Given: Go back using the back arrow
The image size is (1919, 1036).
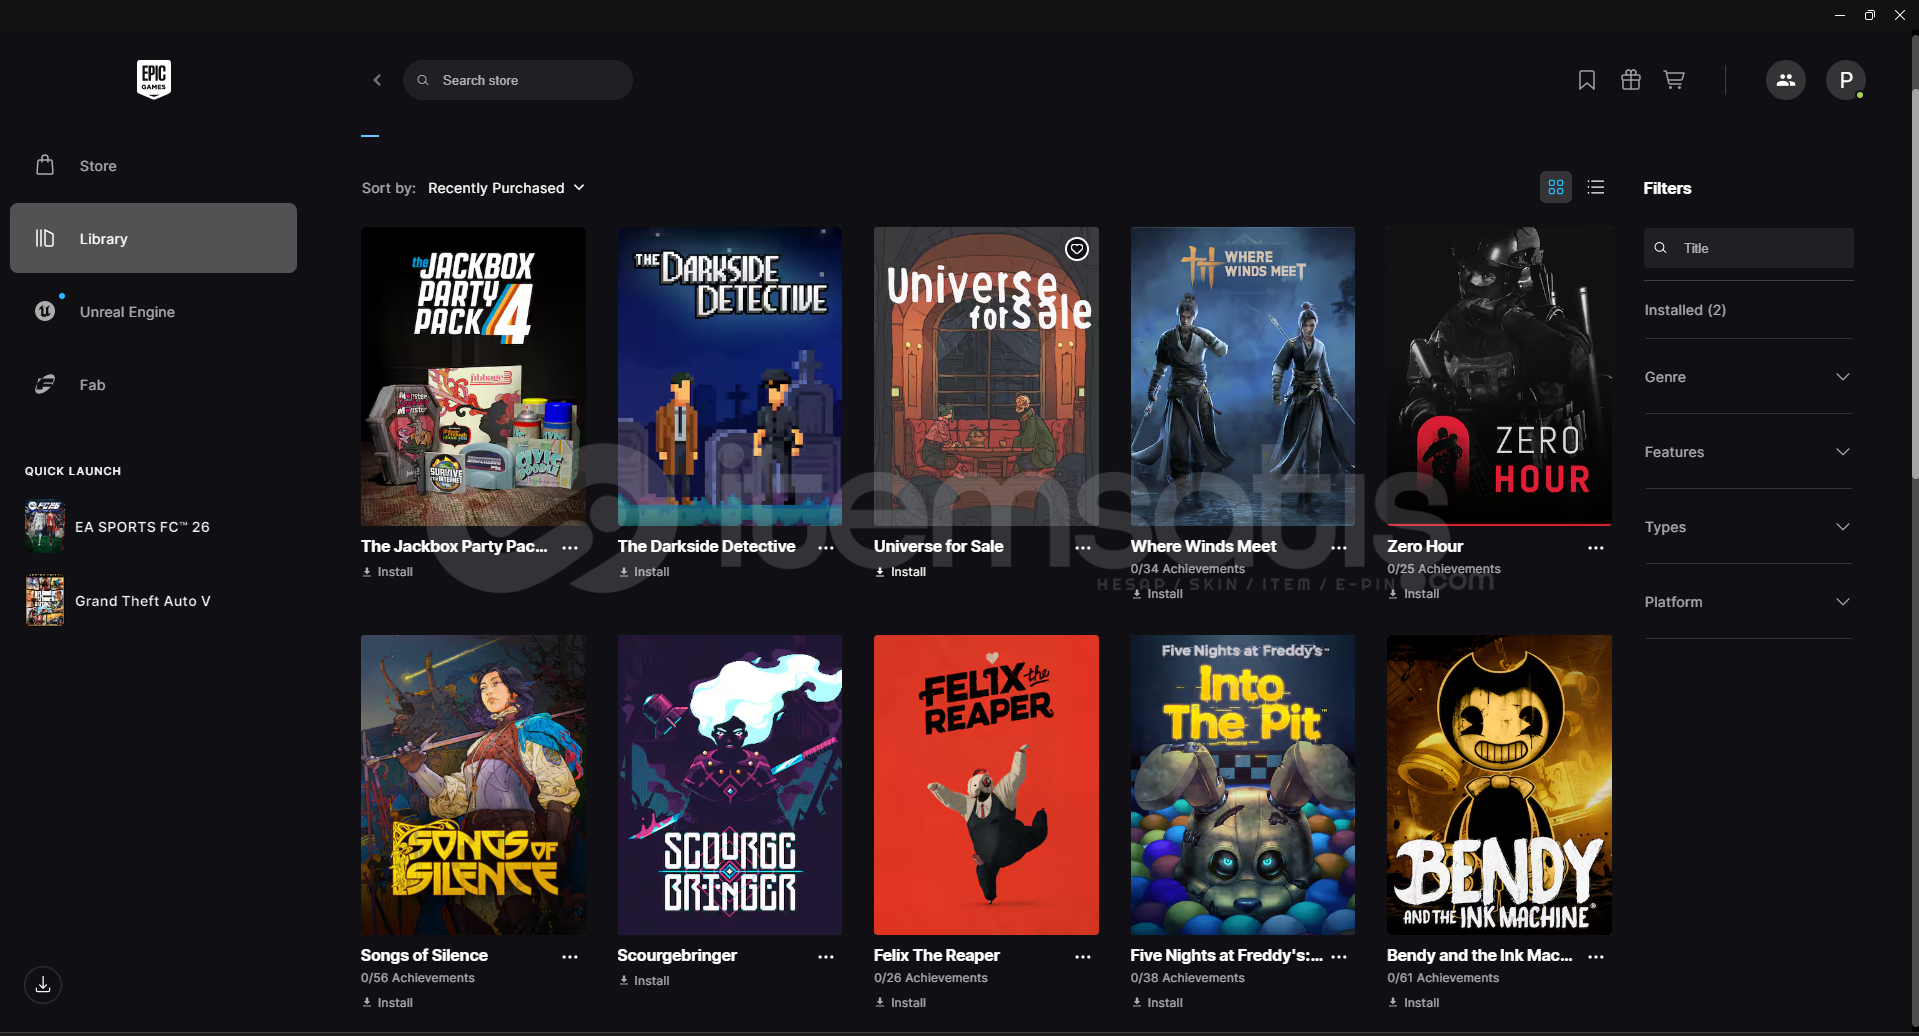Looking at the screenshot, I should [x=377, y=80].
